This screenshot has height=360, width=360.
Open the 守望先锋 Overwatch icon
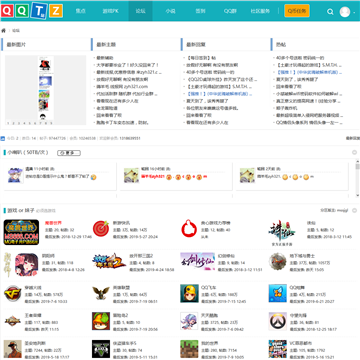pos(278,321)
